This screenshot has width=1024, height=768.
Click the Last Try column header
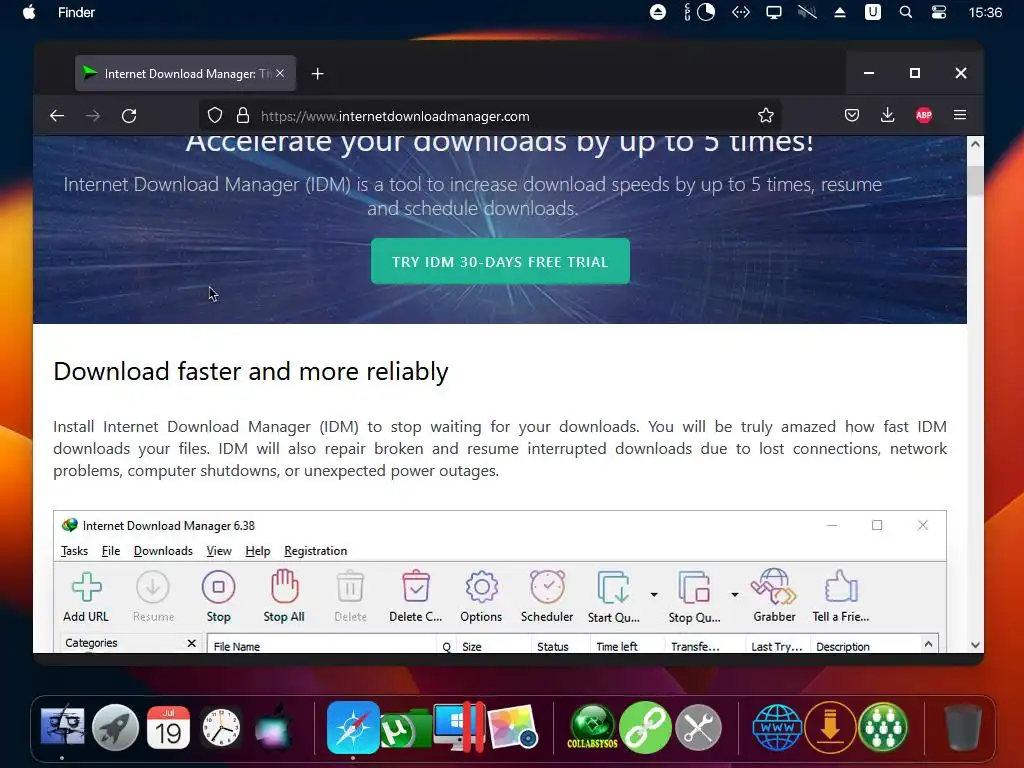coord(777,646)
